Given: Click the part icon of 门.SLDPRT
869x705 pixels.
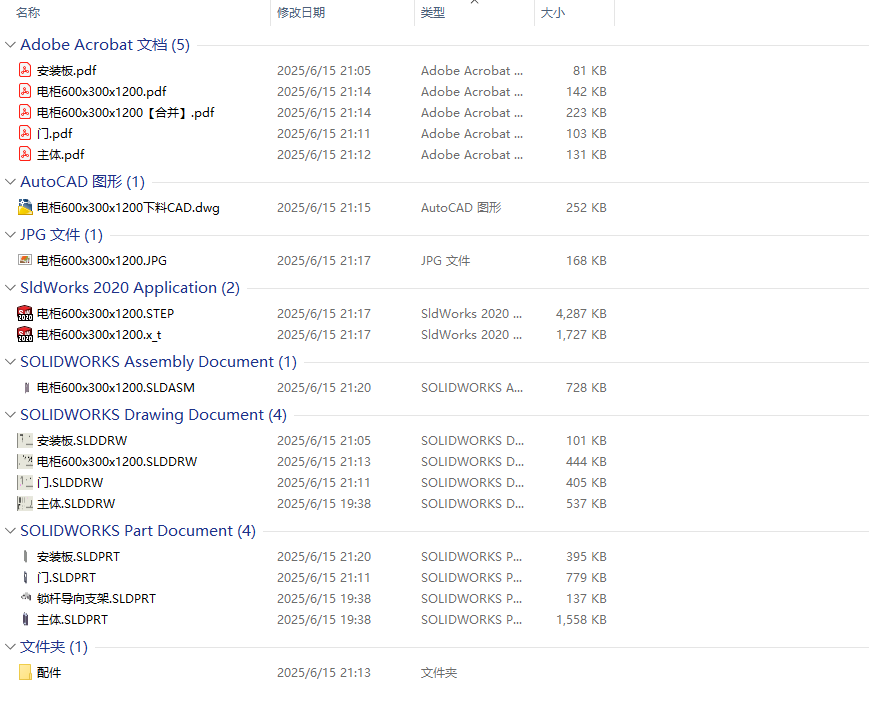Looking at the screenshot, I should tap(25, 578).
